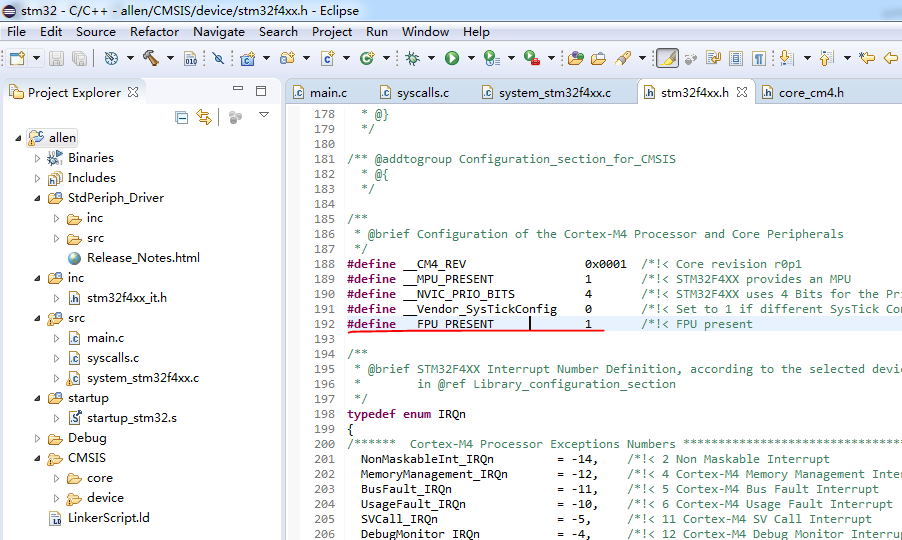Launch Debug with the bug icon
902x540 pixels.
412,58
